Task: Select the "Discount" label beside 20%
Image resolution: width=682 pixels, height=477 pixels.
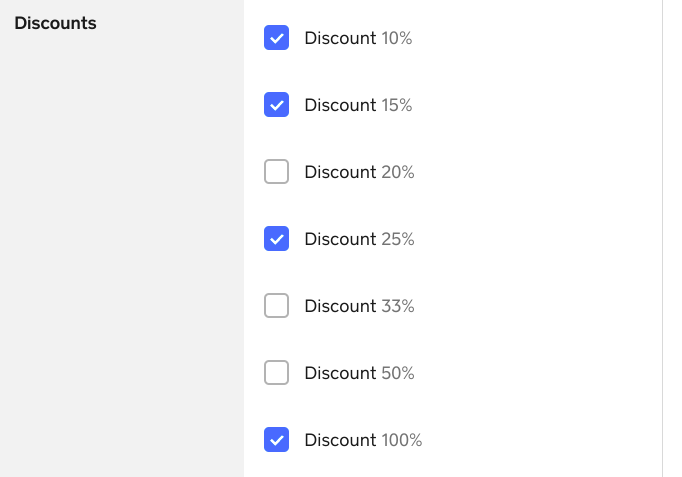Action: click(340, 172)
